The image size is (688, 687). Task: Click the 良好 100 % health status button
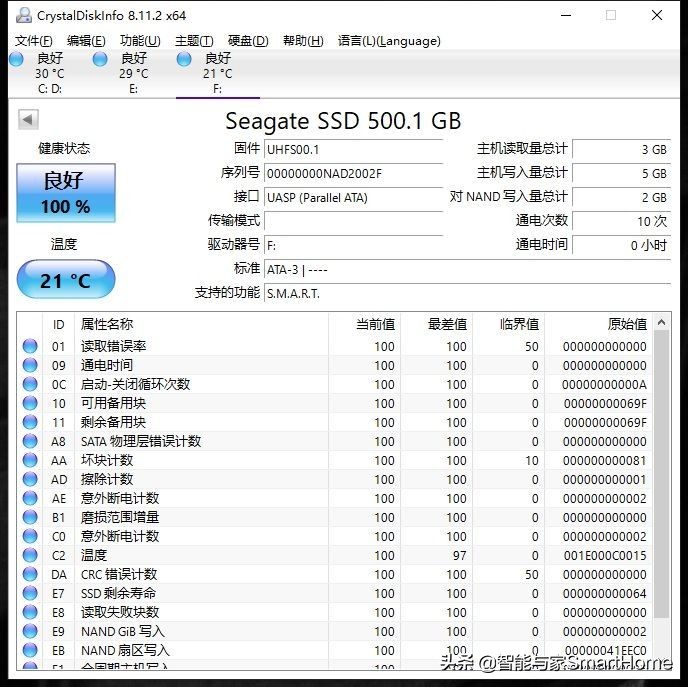click(66, 193)
